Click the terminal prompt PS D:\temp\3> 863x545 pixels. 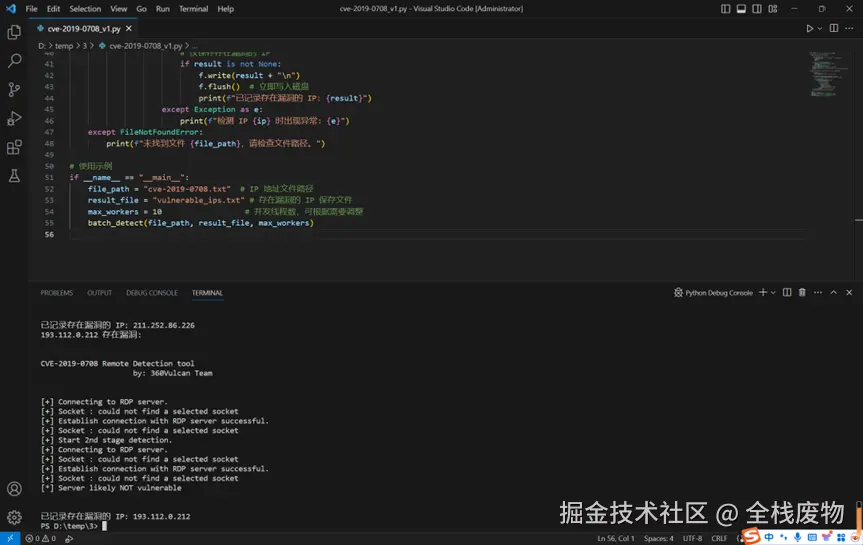tap(69, 526)
